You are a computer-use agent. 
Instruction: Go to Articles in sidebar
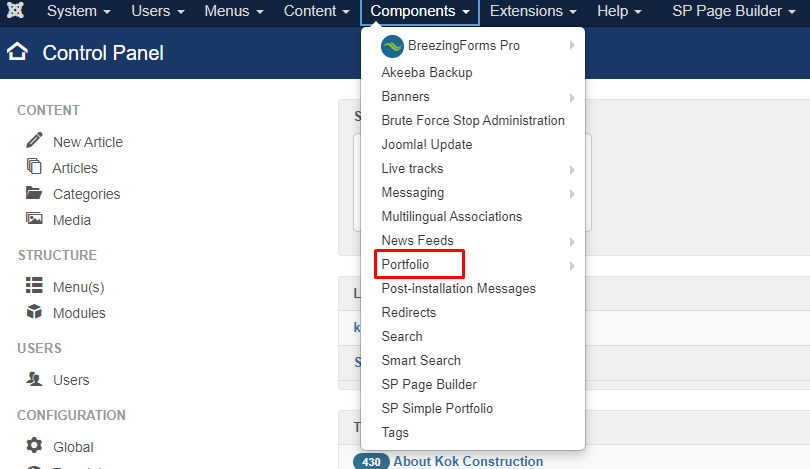(x=75, y=168)
